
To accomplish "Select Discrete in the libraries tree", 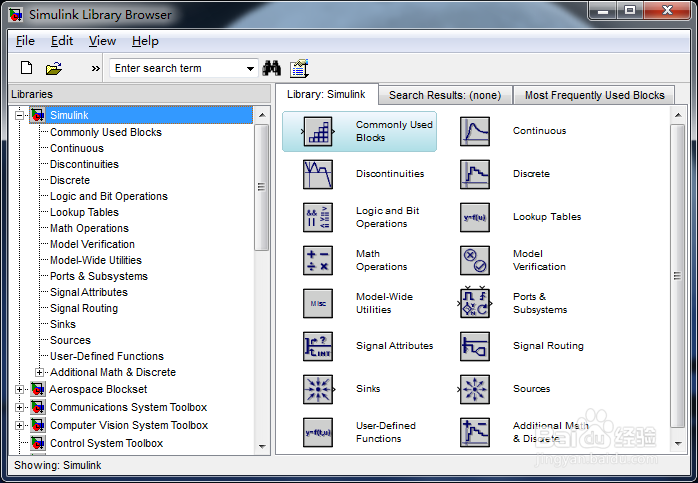I will [x=70, y=180].
